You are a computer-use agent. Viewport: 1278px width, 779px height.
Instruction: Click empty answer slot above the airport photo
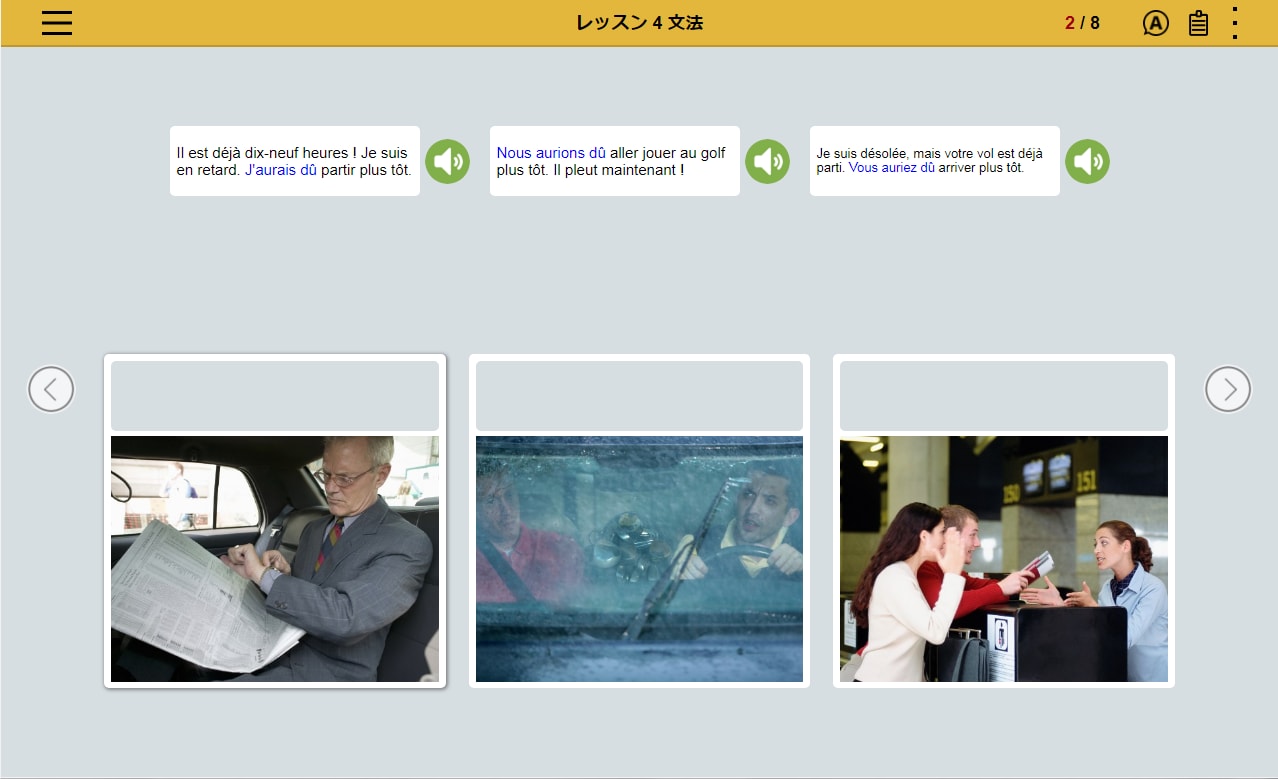tap(1003, 396)
